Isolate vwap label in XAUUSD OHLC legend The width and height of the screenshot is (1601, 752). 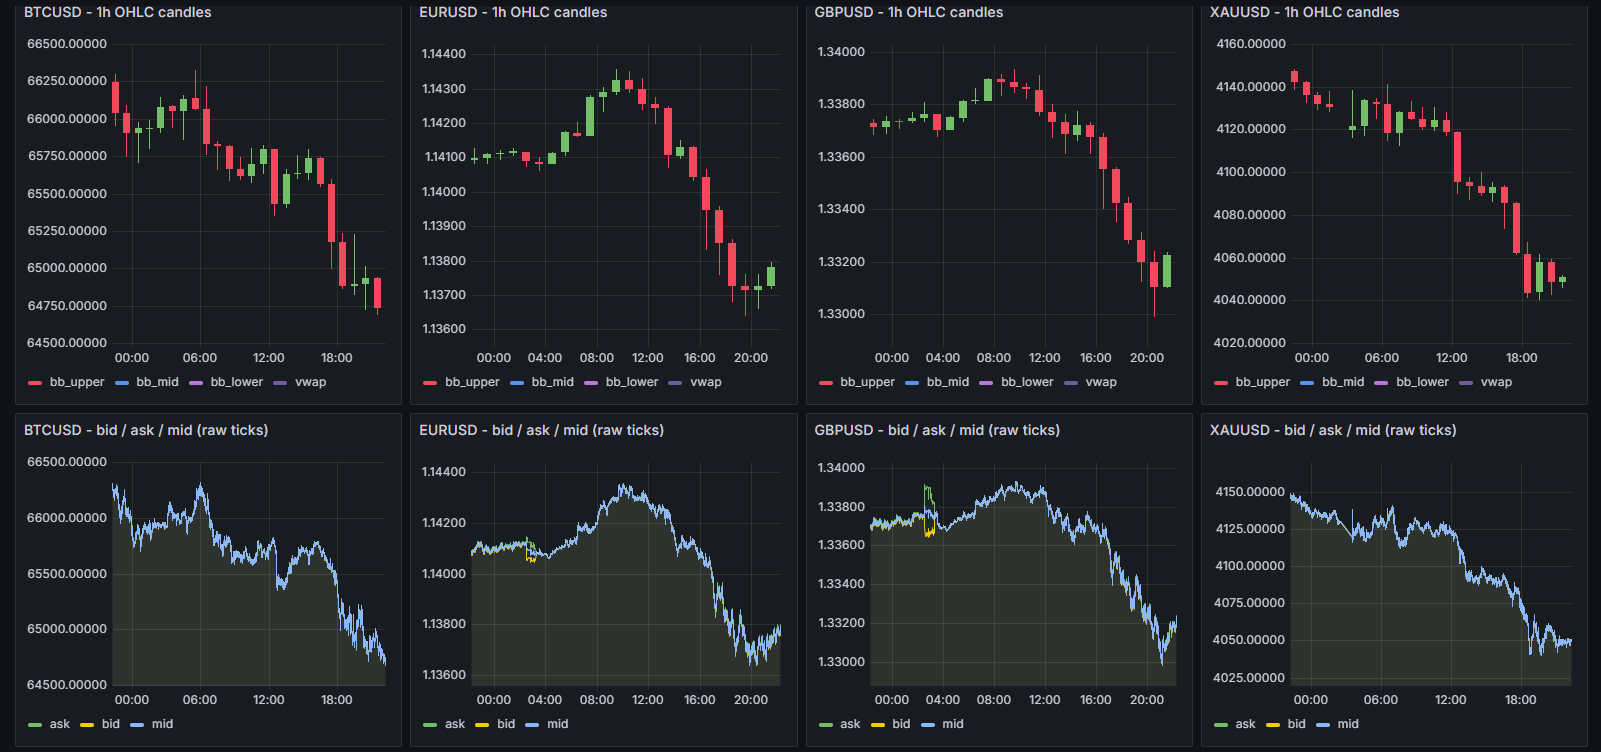click(1496, 382)
